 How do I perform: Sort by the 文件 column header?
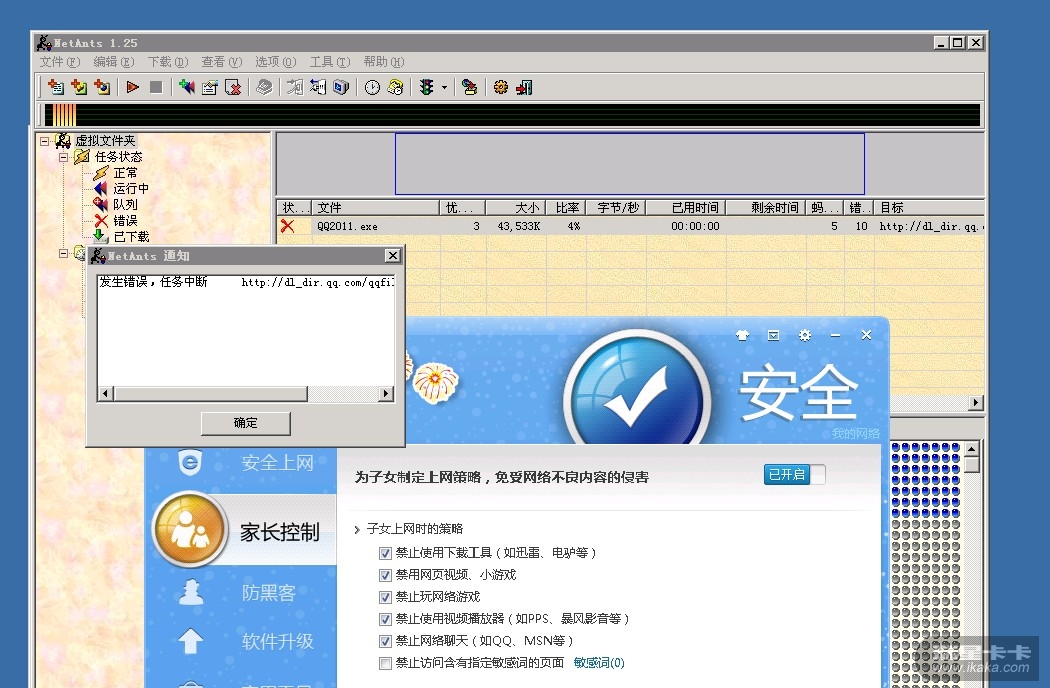[x=375, y=208]
